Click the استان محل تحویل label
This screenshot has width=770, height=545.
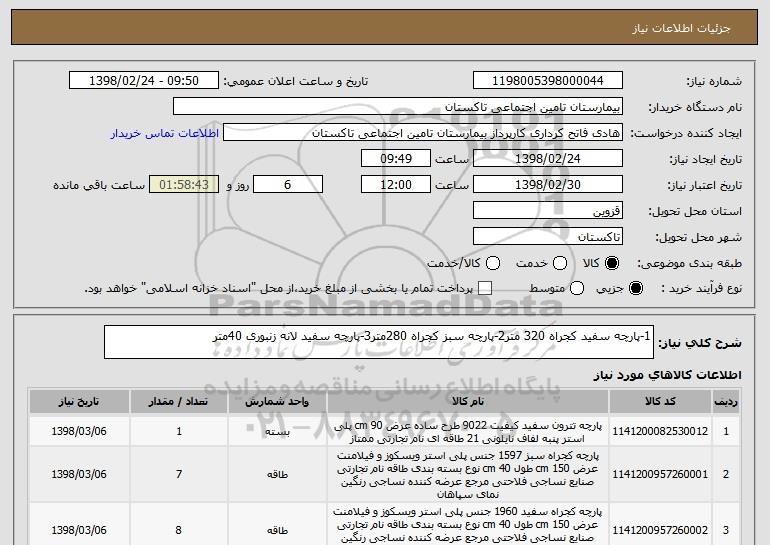[695, 212]
